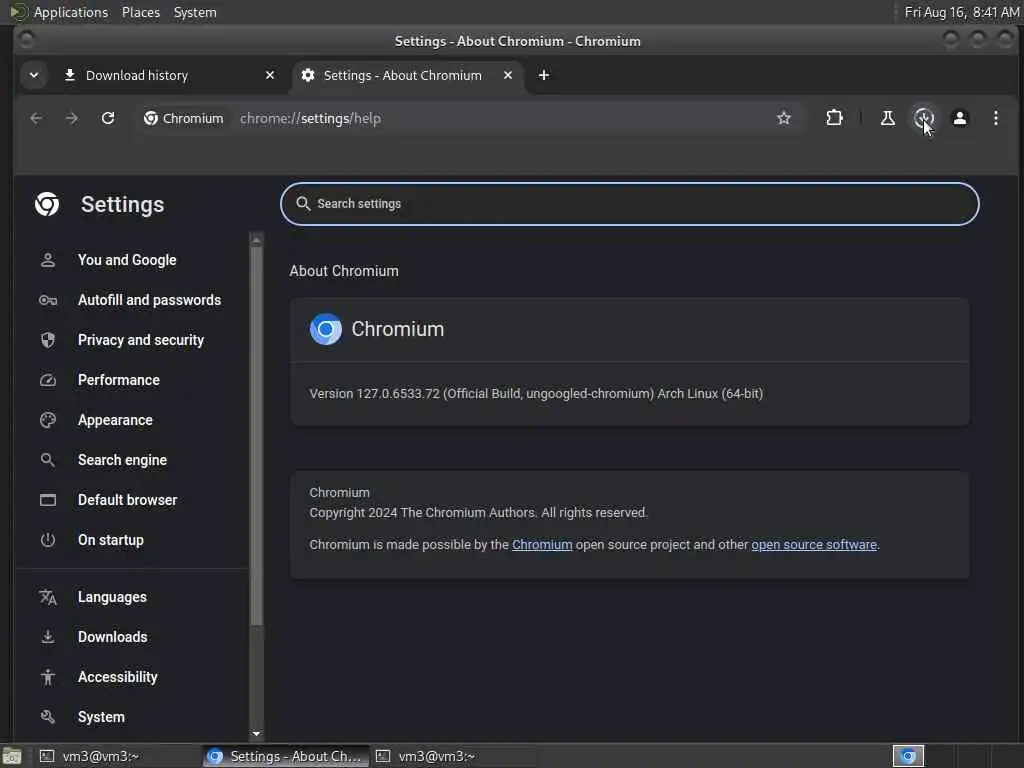Image resolution: width=1024 pixels, height=768 pixels.
Task: Click the magnifier icon beside Search engine
Action: click(x=48, y=460)
